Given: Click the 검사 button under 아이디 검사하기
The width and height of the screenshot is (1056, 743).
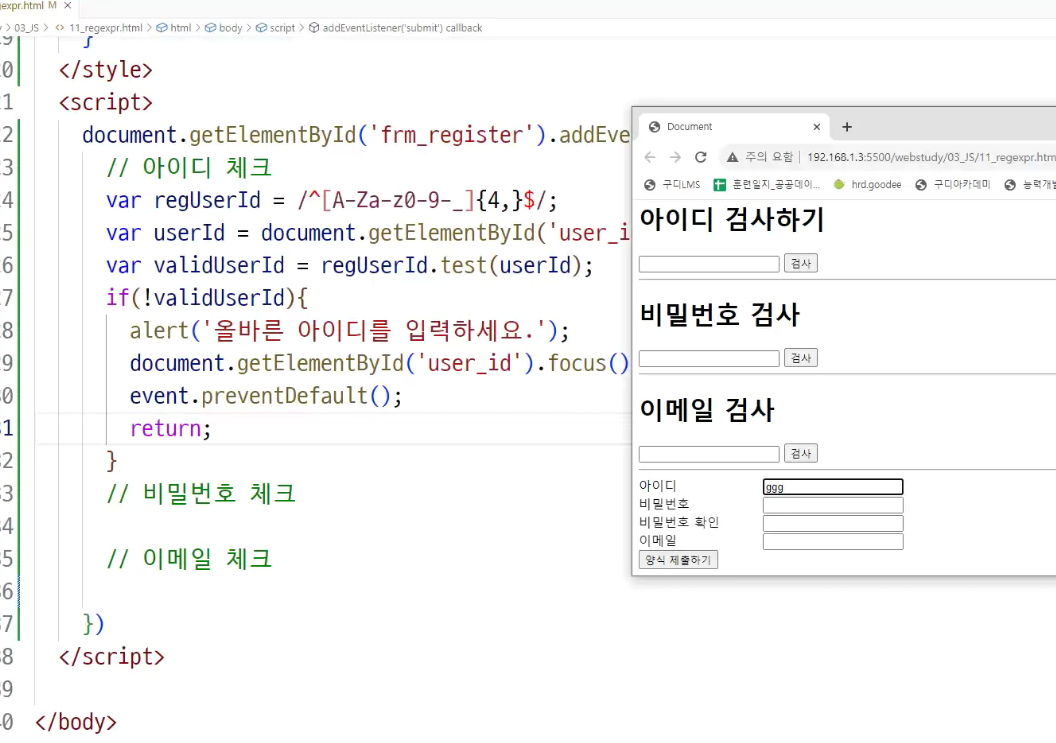Looking at the screenshot, I should (x=801, y=263).
